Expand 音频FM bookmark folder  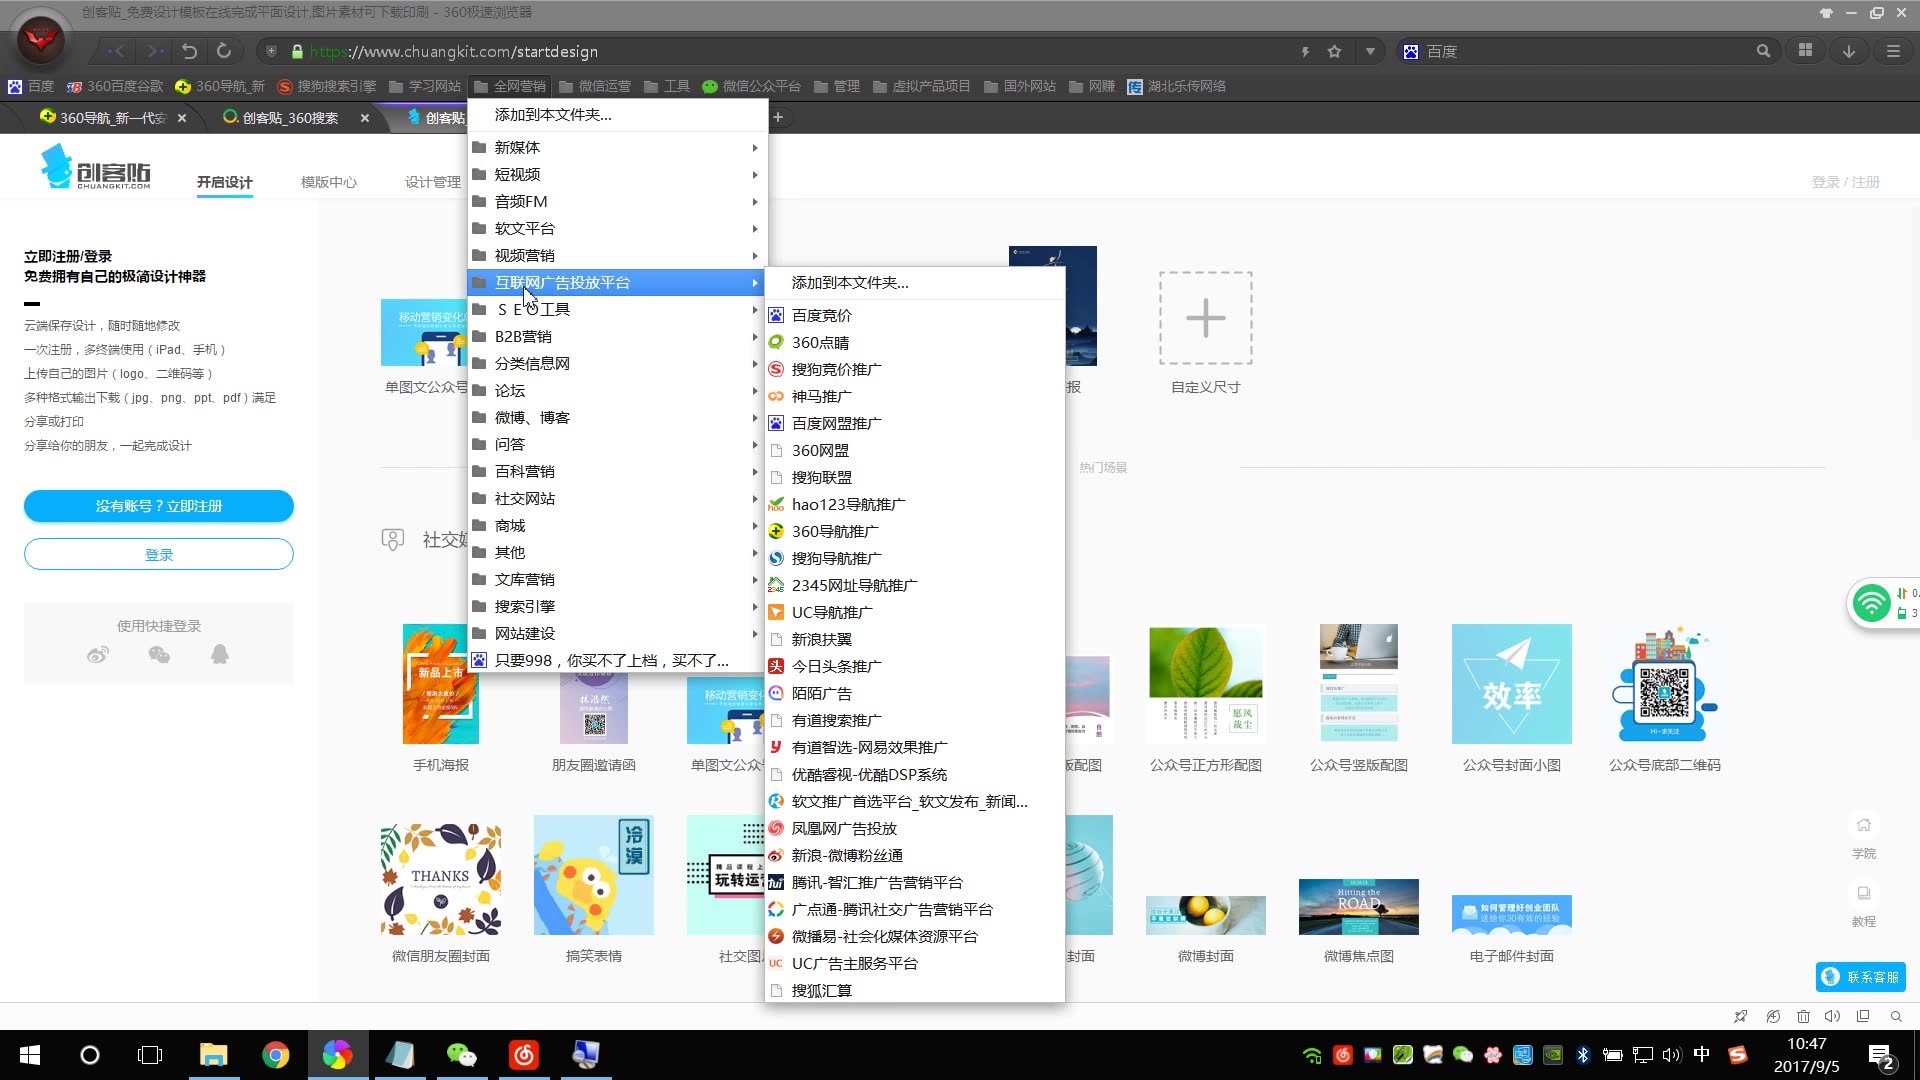click(616, 201)
